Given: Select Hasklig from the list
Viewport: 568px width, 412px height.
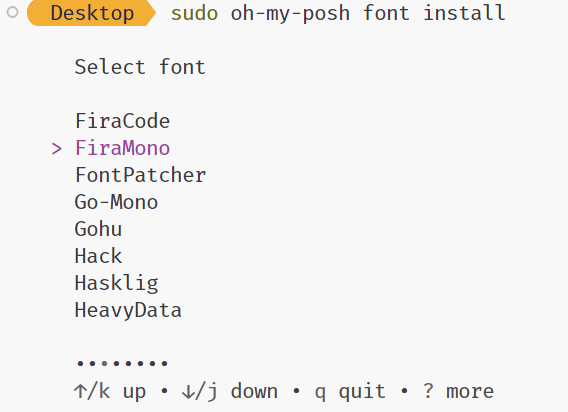Looking at the screenshot, I should 116,283.
